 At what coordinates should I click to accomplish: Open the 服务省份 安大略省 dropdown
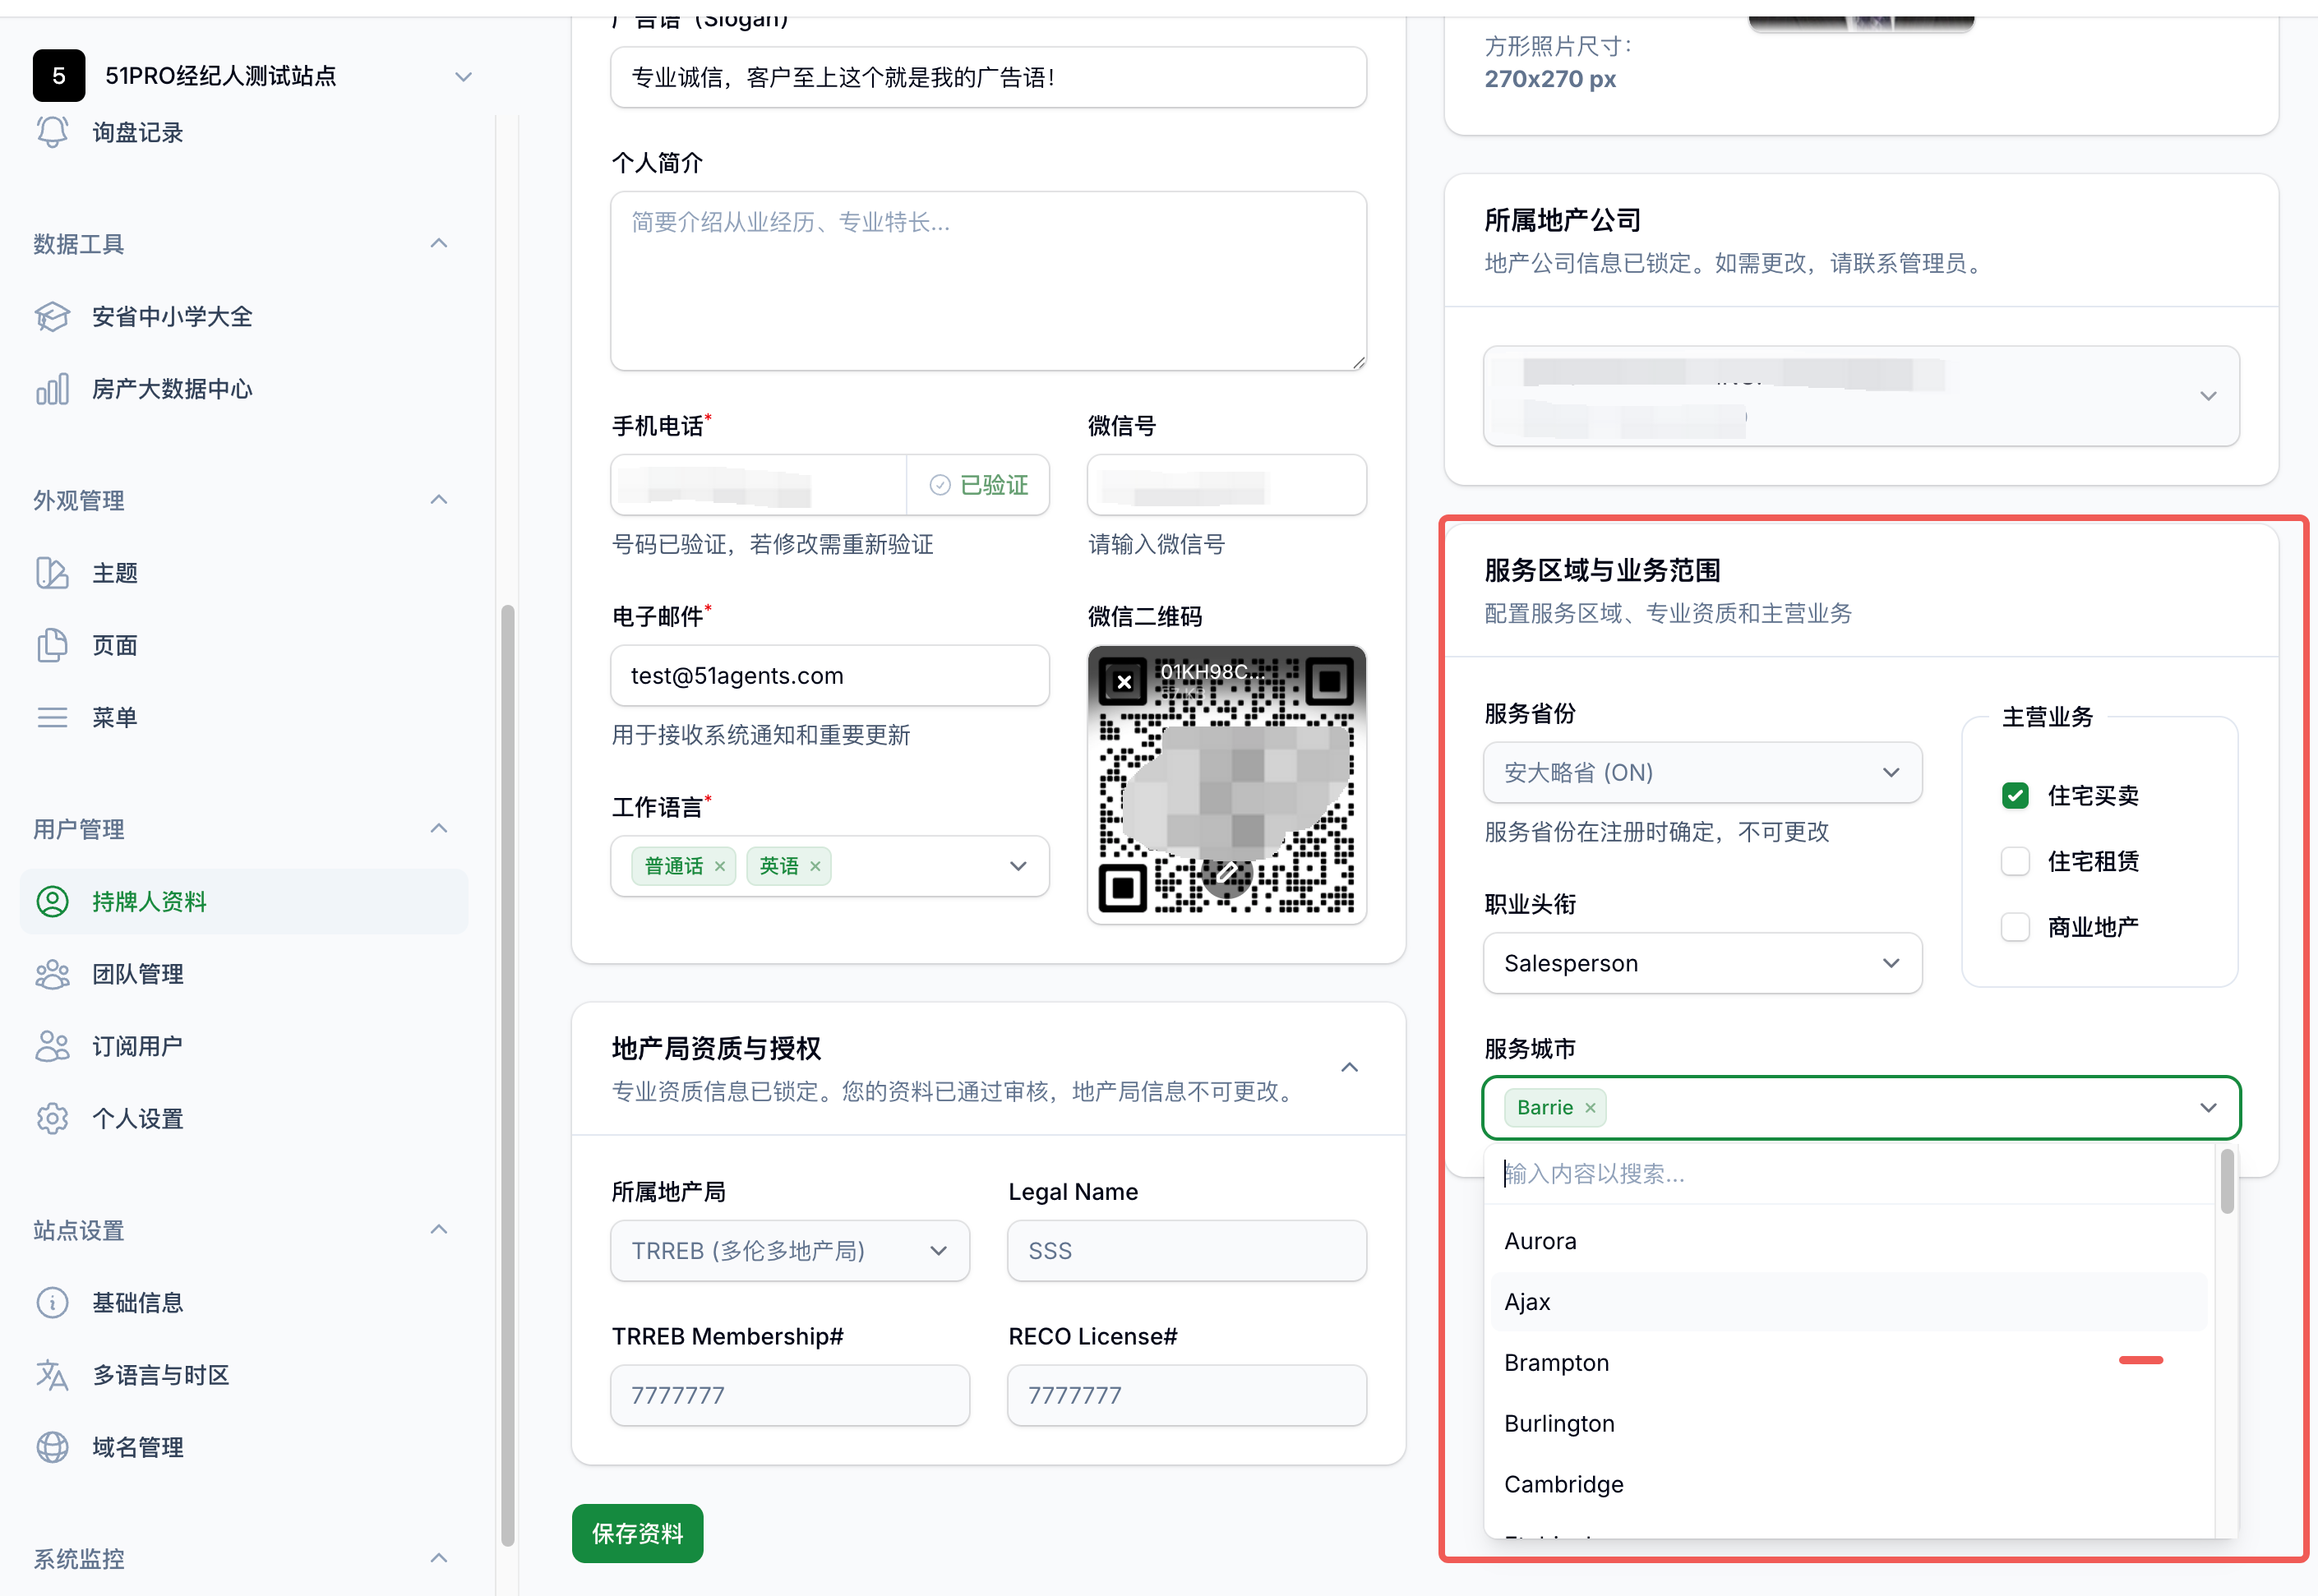pos(1702,772)
